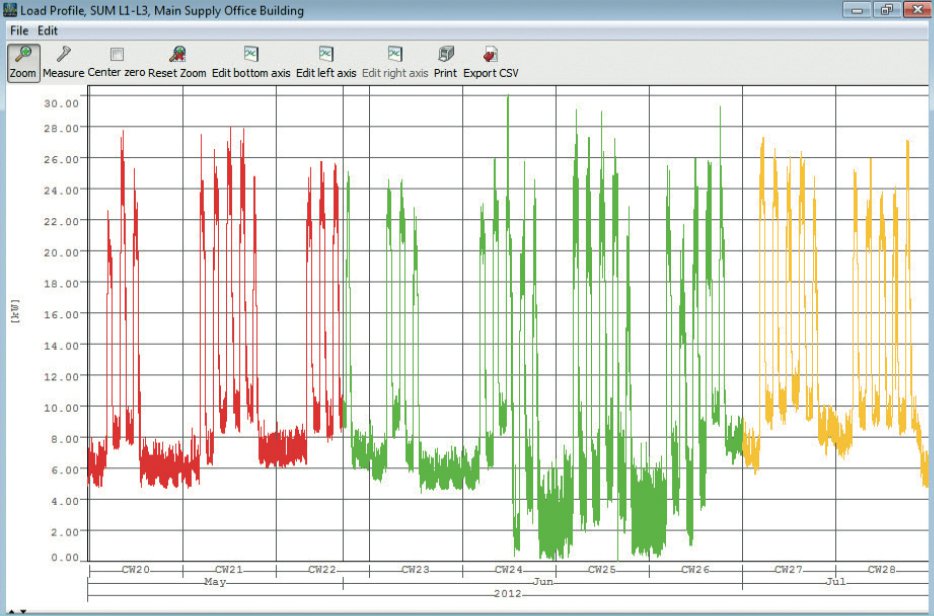This screenshot has height=616, width=934.
Task: Click the Jul month label
Action: point(836,581)
